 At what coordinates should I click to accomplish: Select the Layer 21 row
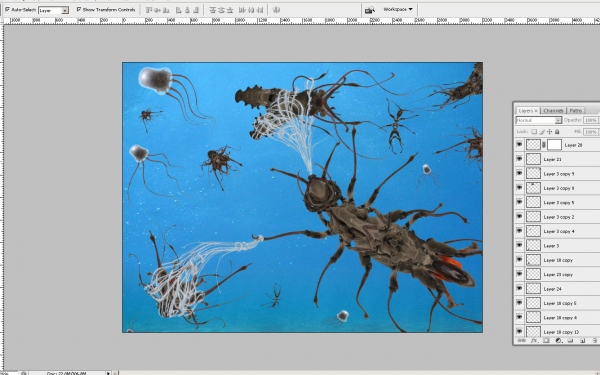click(x=558, y=159)
